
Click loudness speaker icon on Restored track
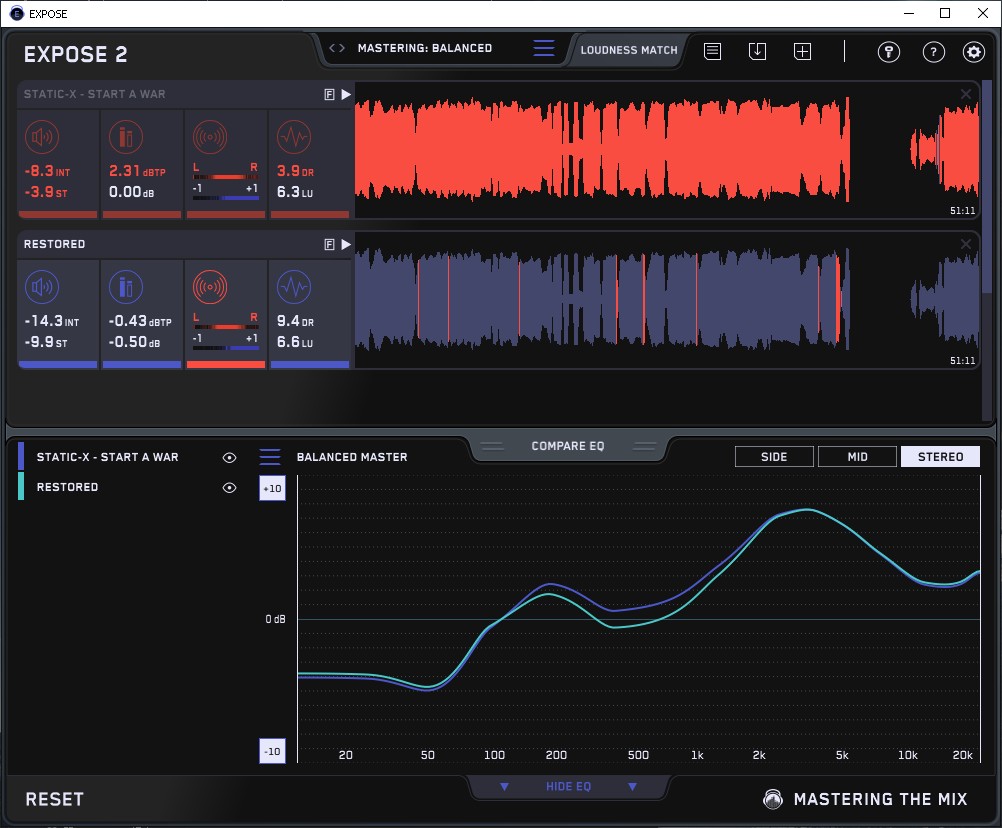pyautogui.click(x=42, y=287)
